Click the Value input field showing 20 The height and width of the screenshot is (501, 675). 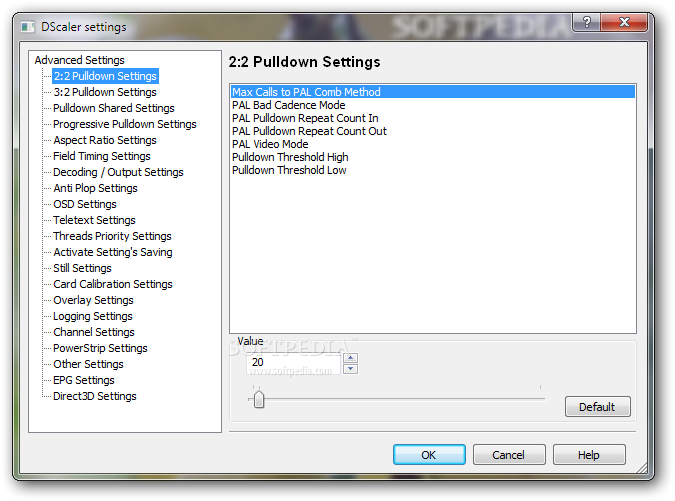click(x=294, y=363)
